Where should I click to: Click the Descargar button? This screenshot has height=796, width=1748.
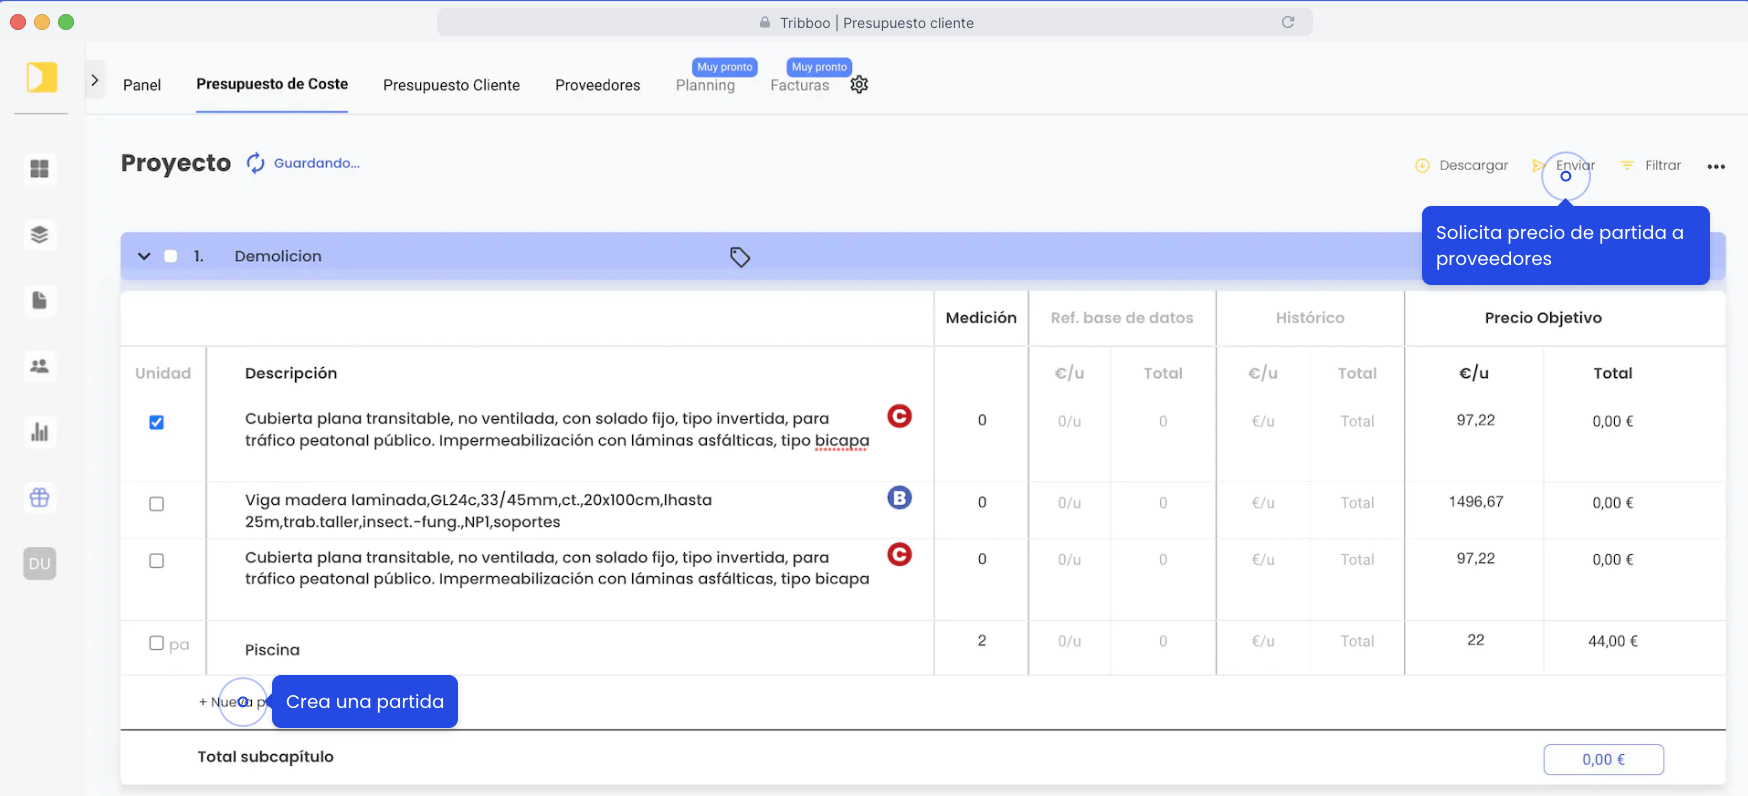tap(1462, 166)
